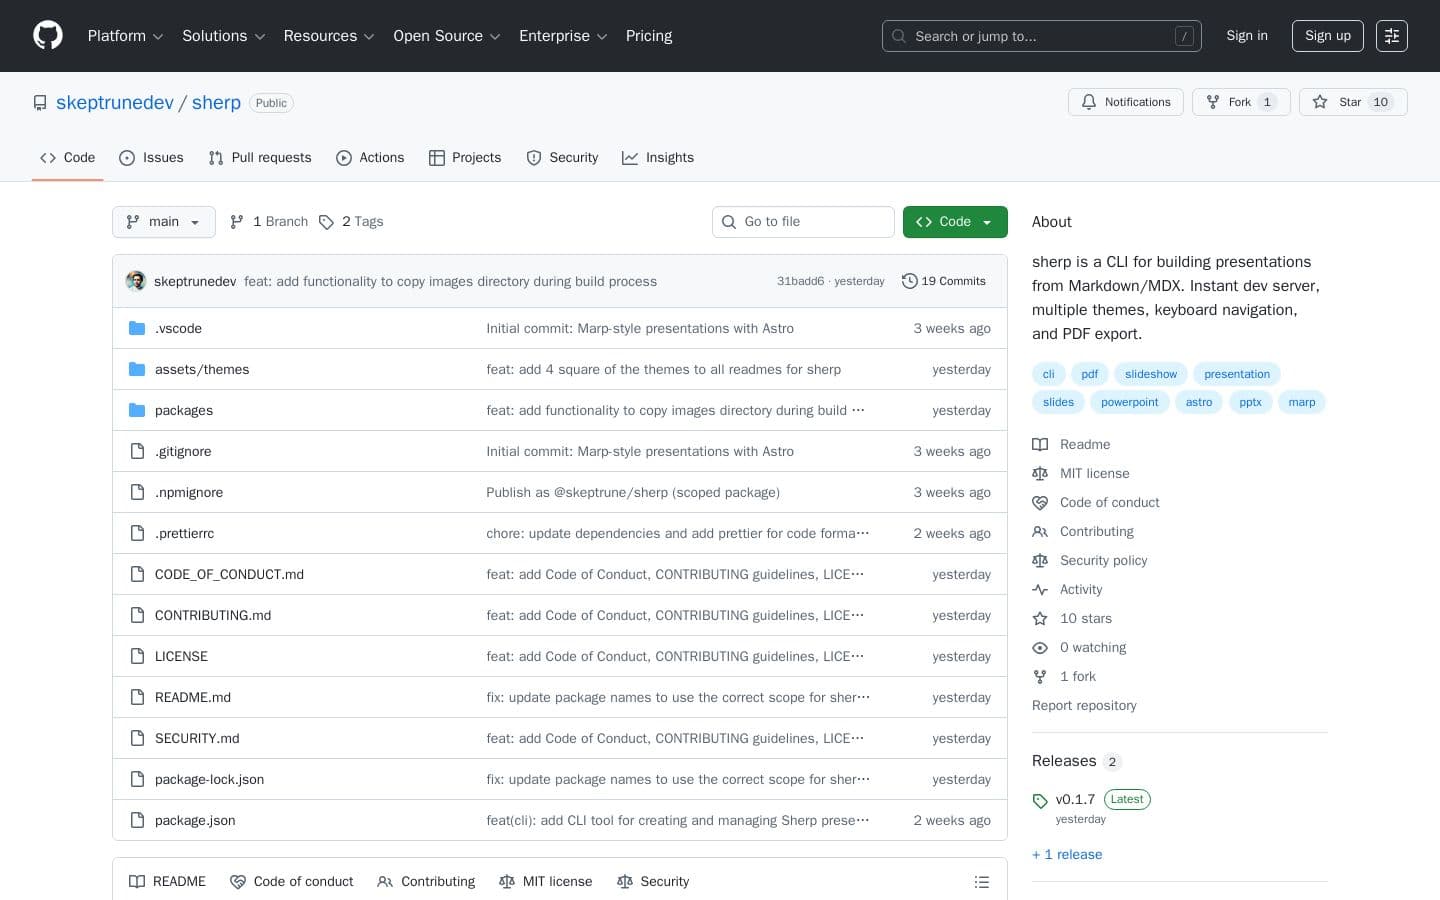Switch to the Pull requests tab
1440x900 pixels.
tap(260, 158)
